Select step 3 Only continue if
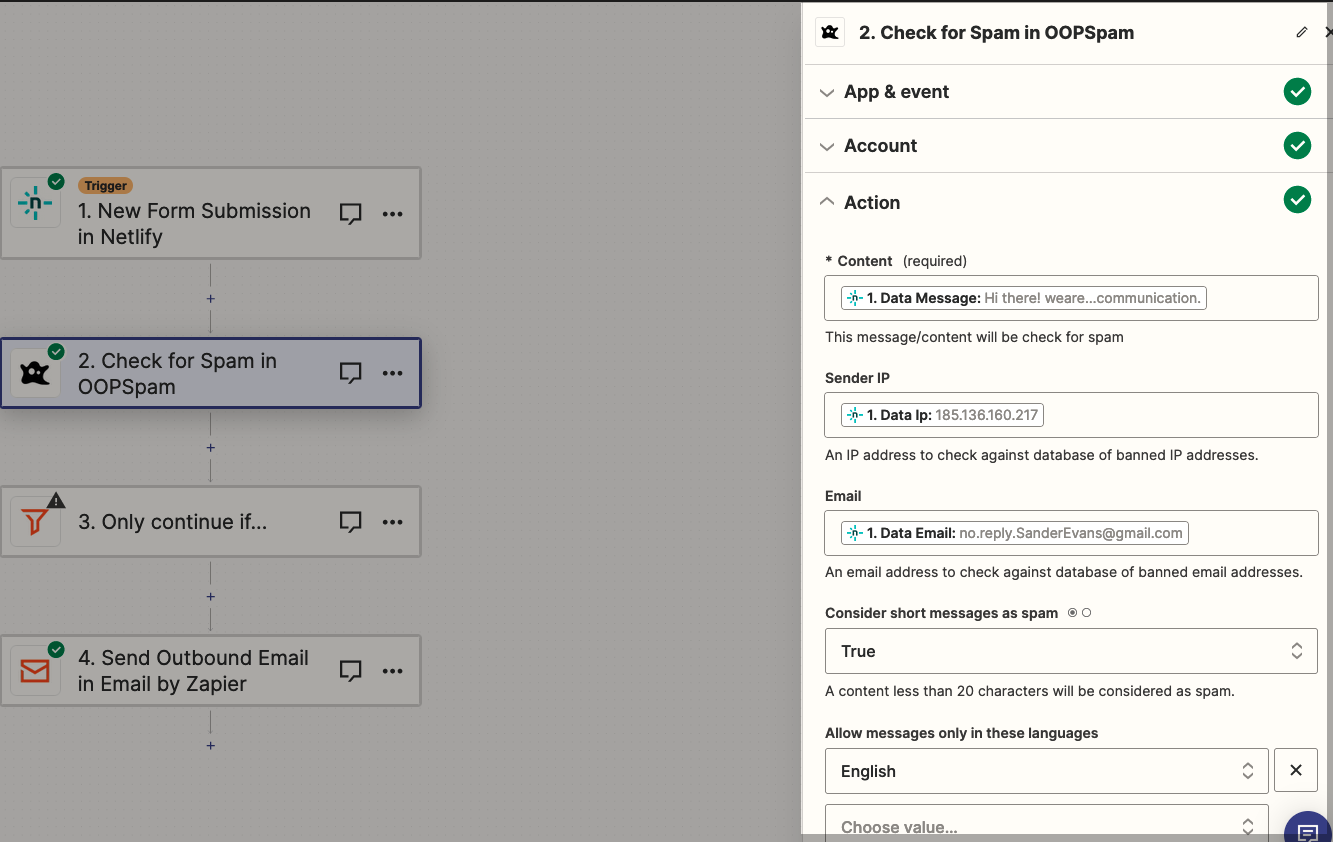1333x842 pixels. tap(210, 522)
